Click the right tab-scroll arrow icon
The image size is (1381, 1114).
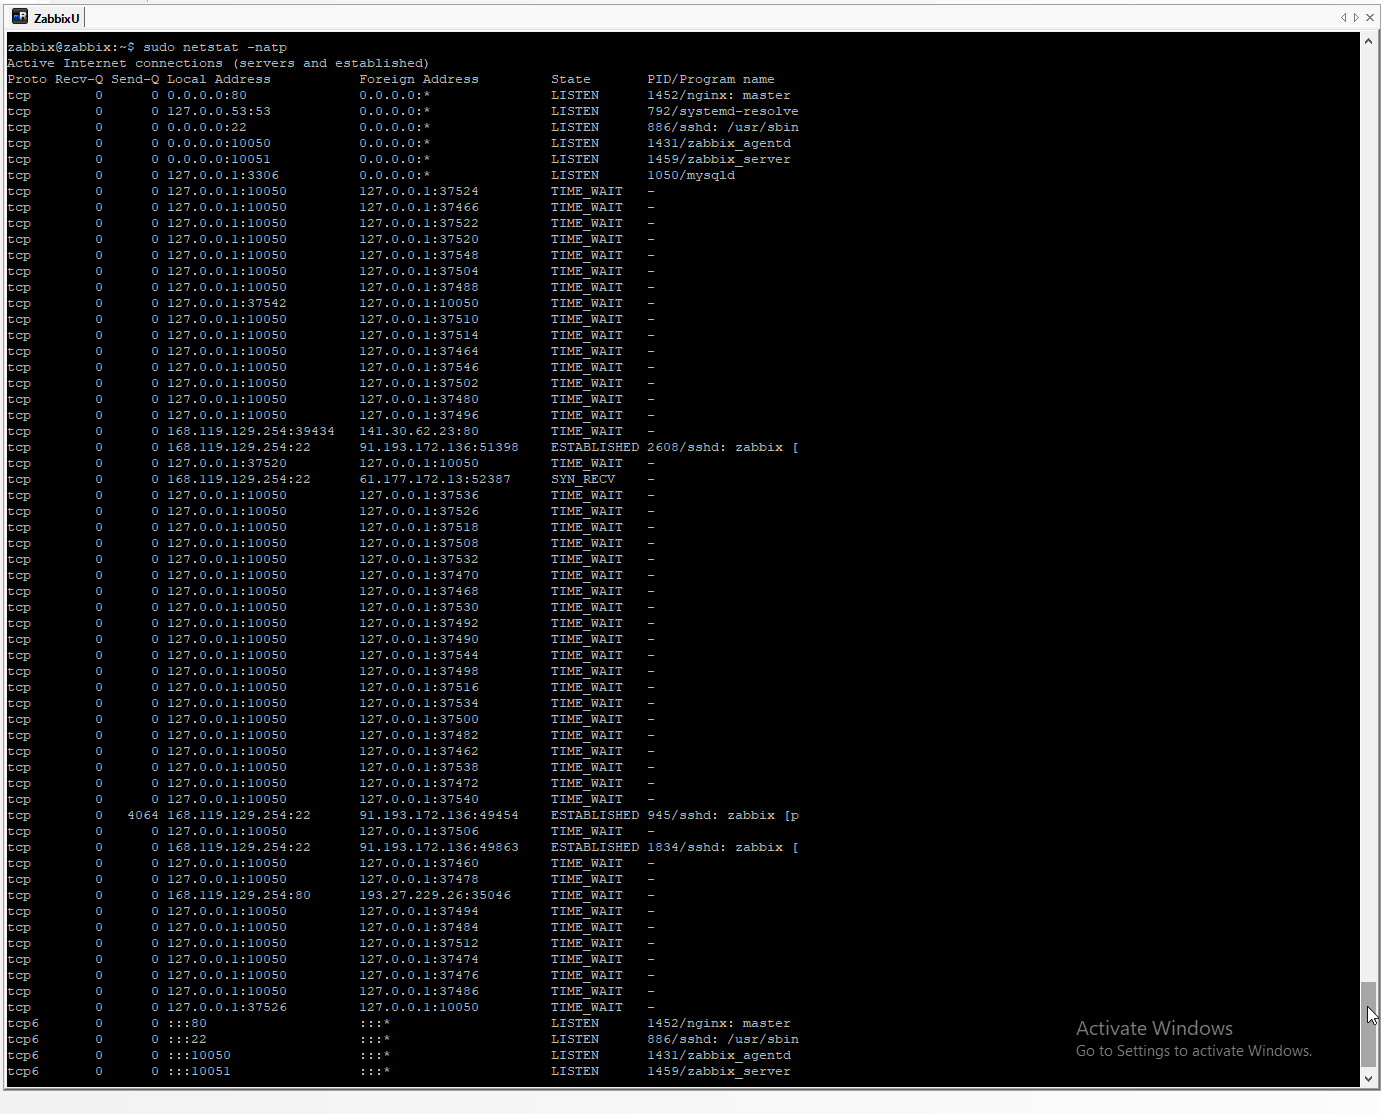tap(1354, 17)
